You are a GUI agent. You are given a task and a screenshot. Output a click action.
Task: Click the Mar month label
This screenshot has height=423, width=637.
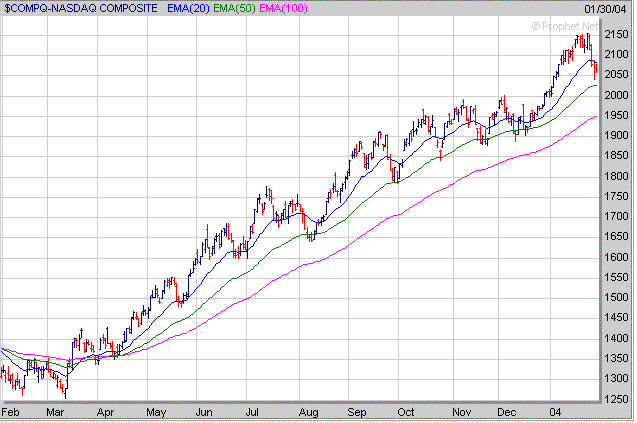(x=55, y=412)
